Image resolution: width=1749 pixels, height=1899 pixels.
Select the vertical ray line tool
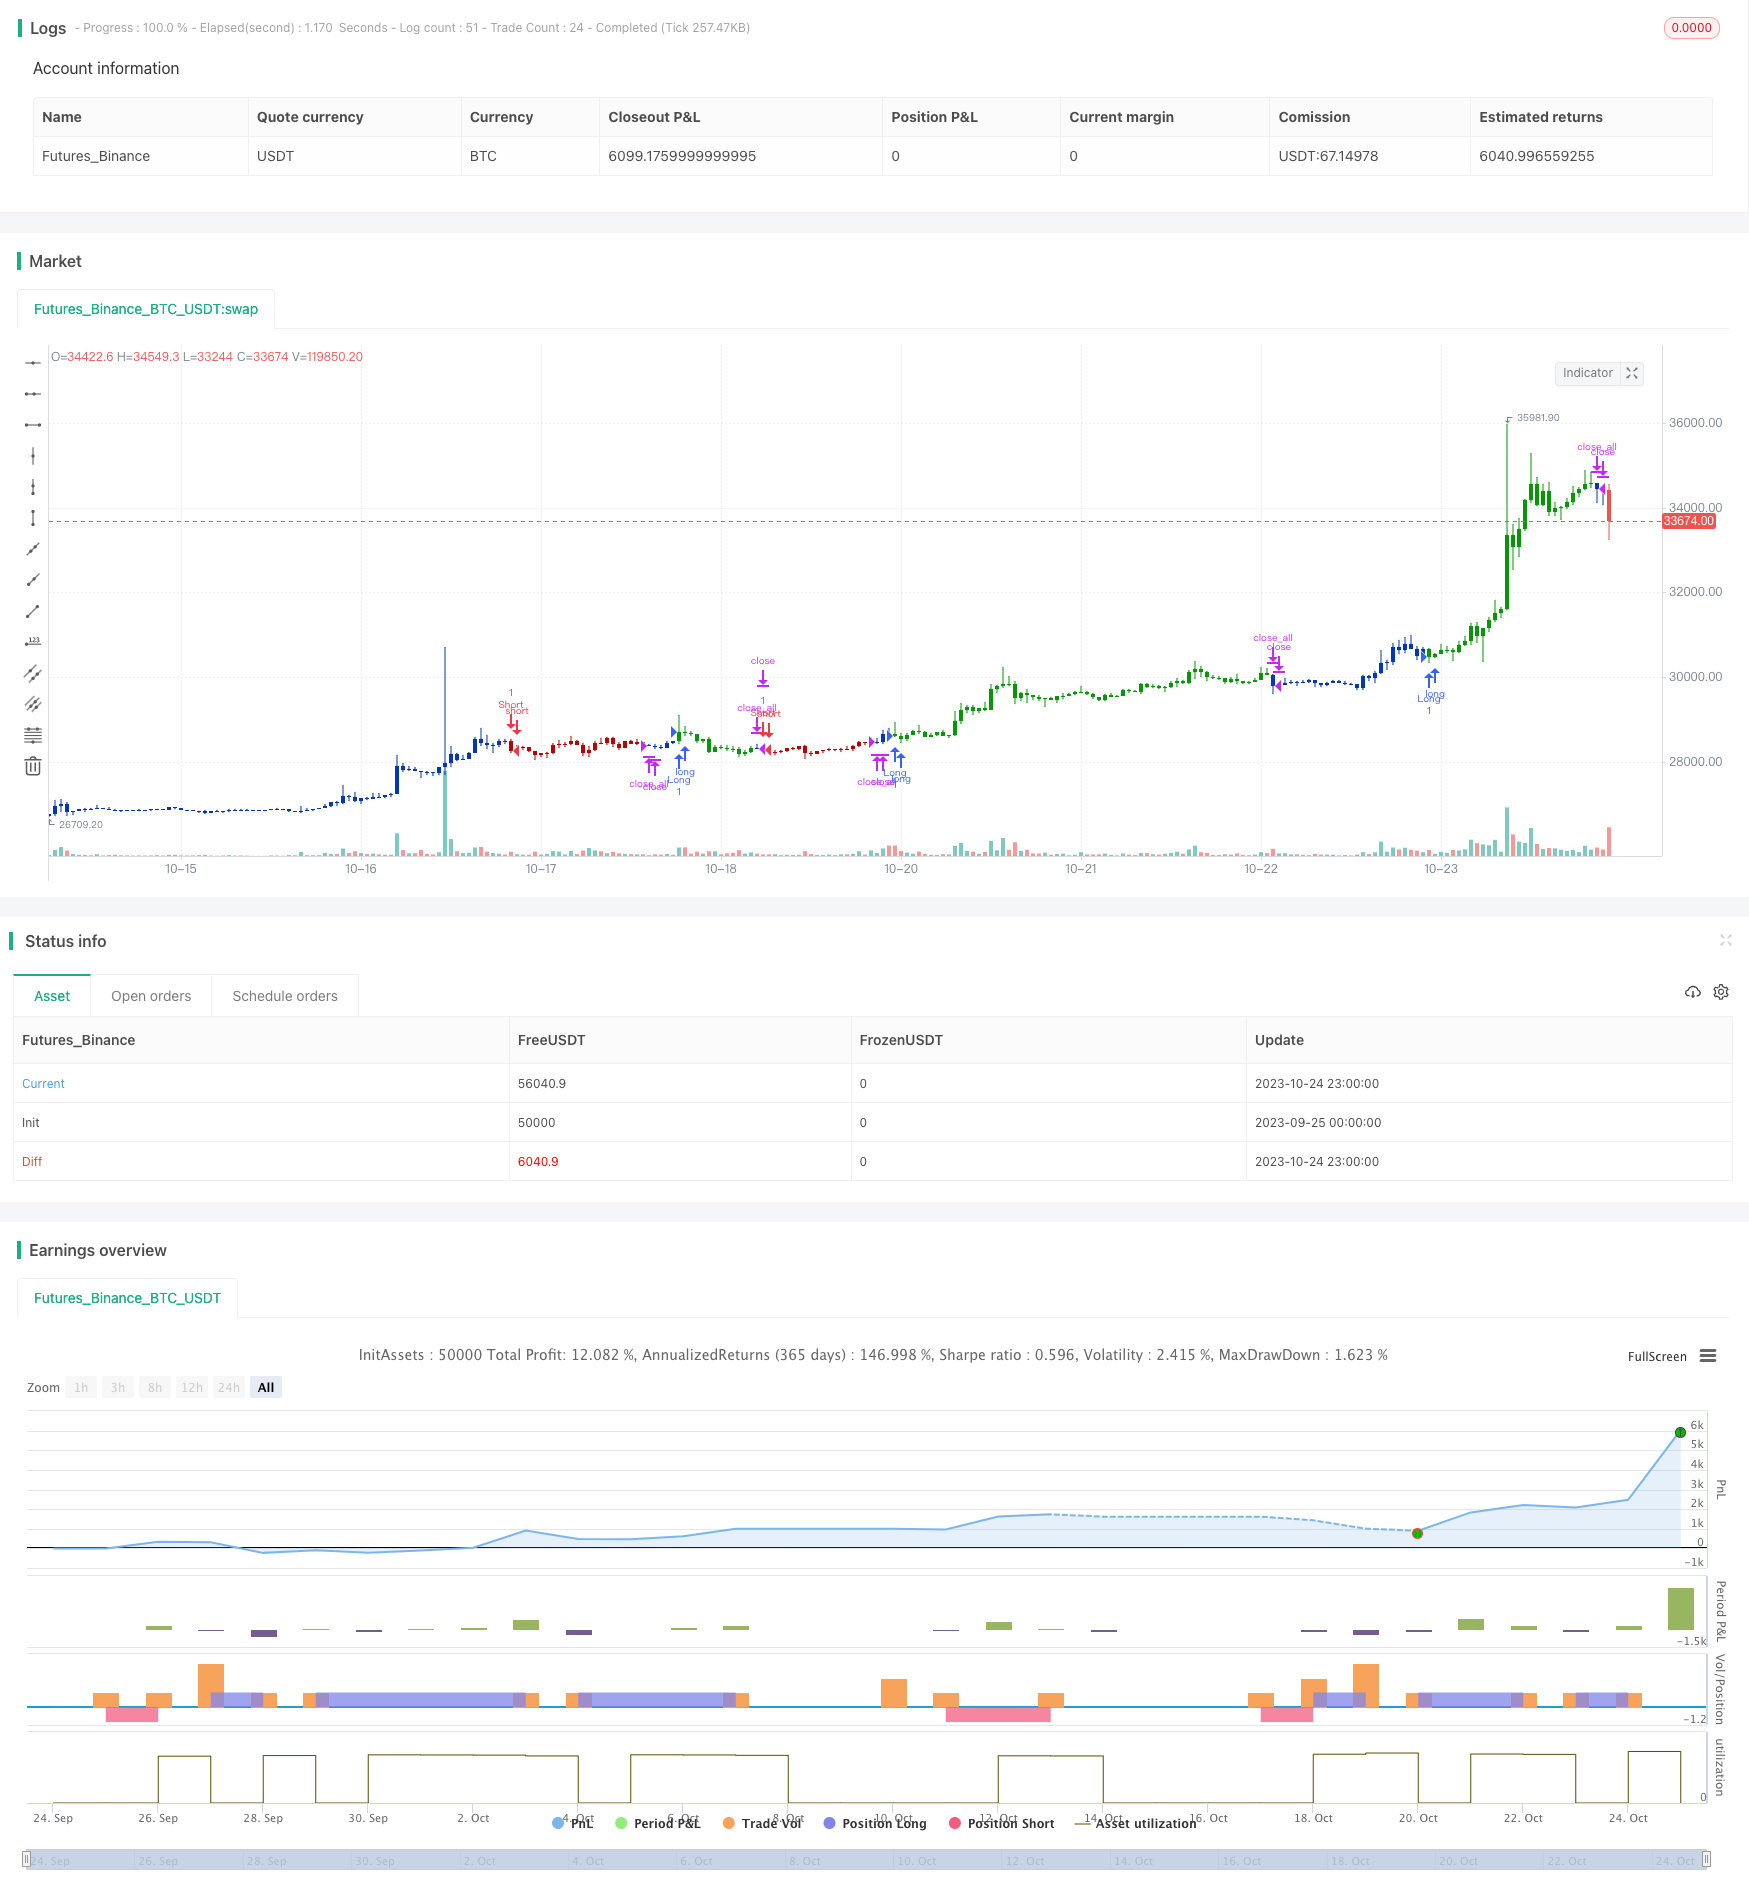33,487
